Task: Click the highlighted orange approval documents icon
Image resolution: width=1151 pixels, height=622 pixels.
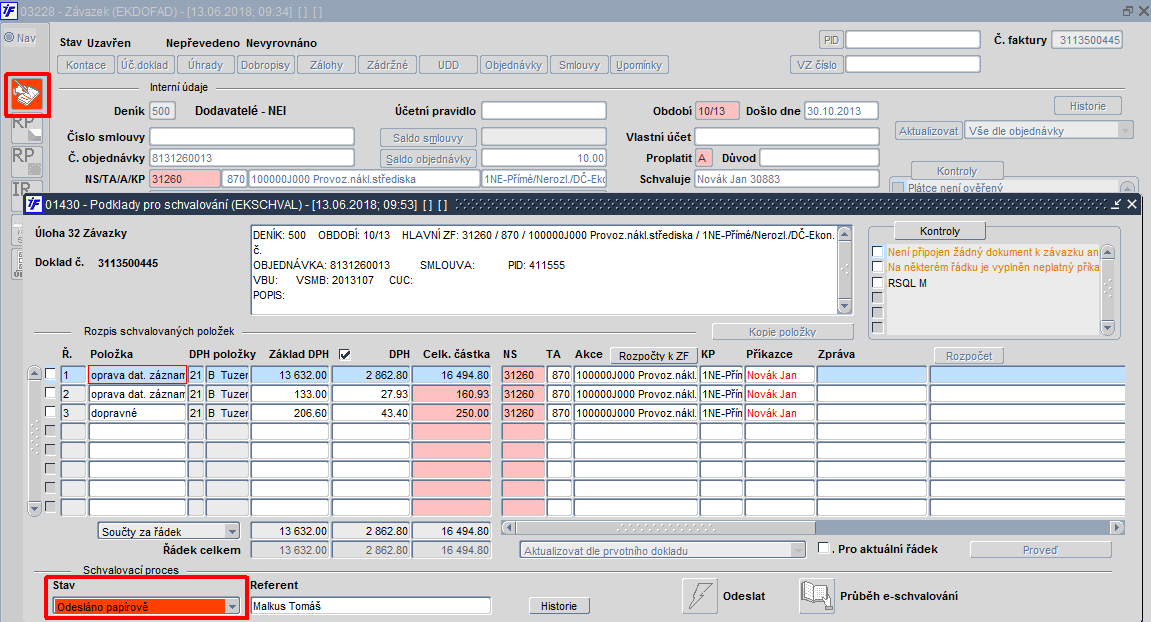Action: (26, 95)
